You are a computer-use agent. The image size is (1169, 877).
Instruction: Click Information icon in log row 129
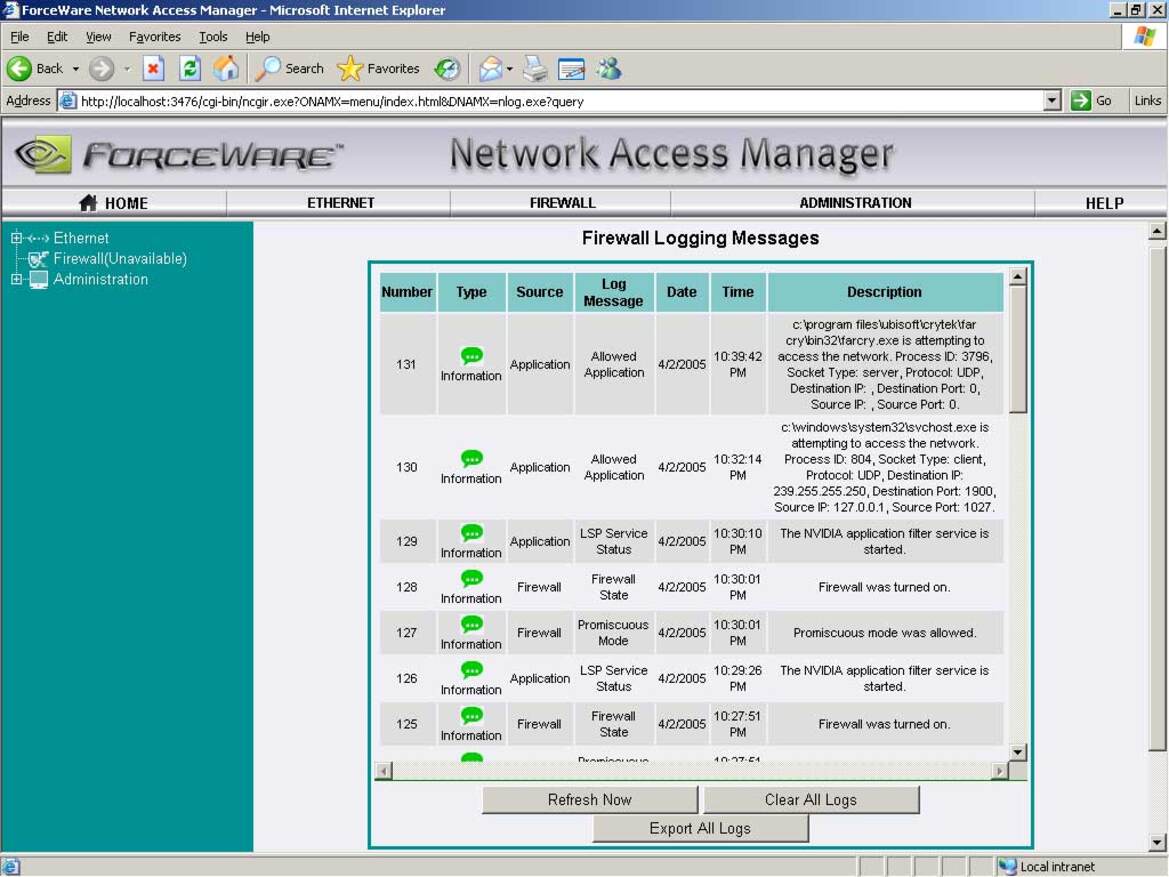471,532
